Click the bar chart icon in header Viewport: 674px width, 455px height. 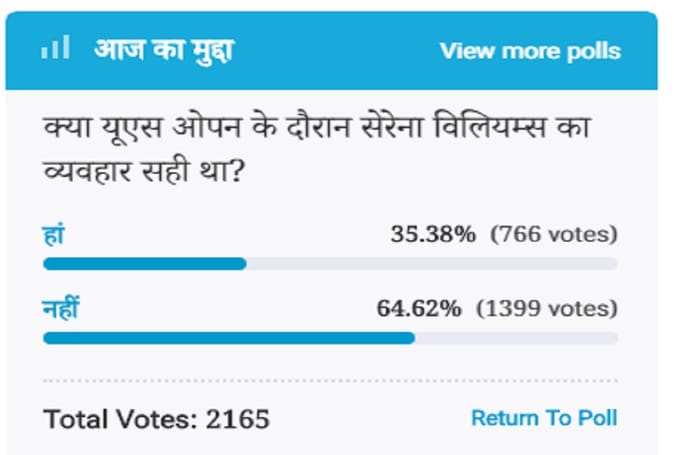tap(56, 49)
